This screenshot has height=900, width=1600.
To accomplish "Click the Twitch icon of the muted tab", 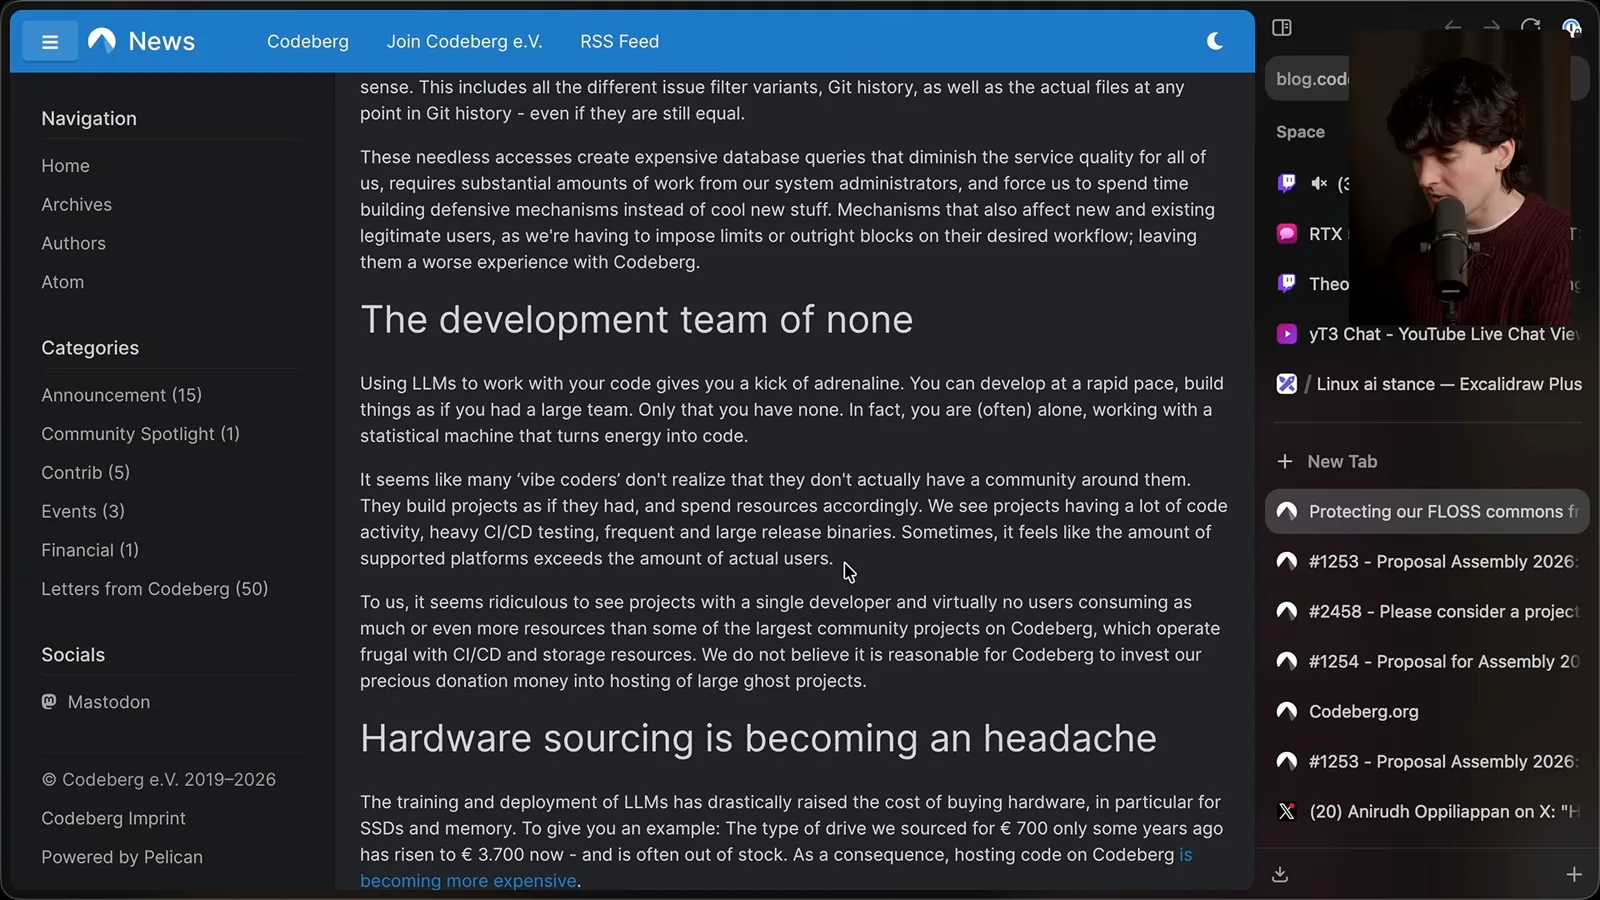I will click(x=1287, y=183).
